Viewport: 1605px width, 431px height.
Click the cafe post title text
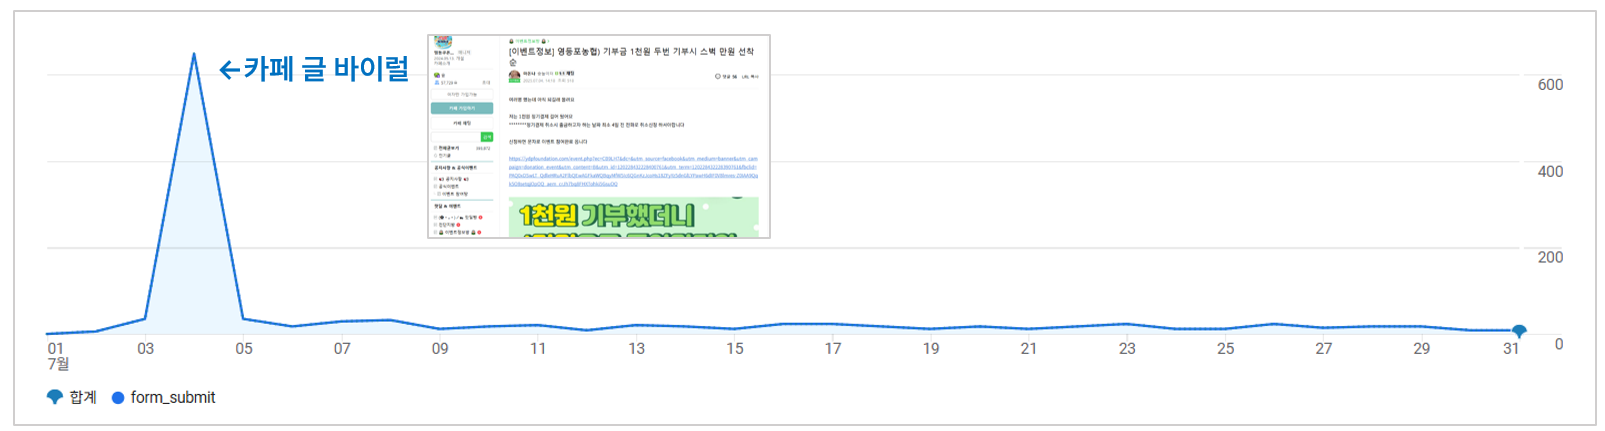click(630, 52)
